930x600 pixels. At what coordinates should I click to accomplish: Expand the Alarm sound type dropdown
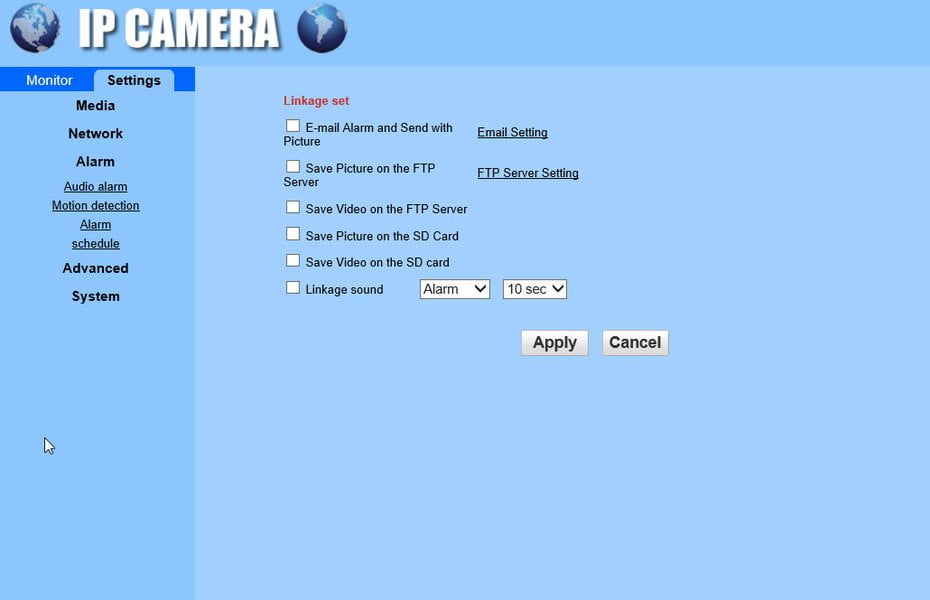coord(455,289)
